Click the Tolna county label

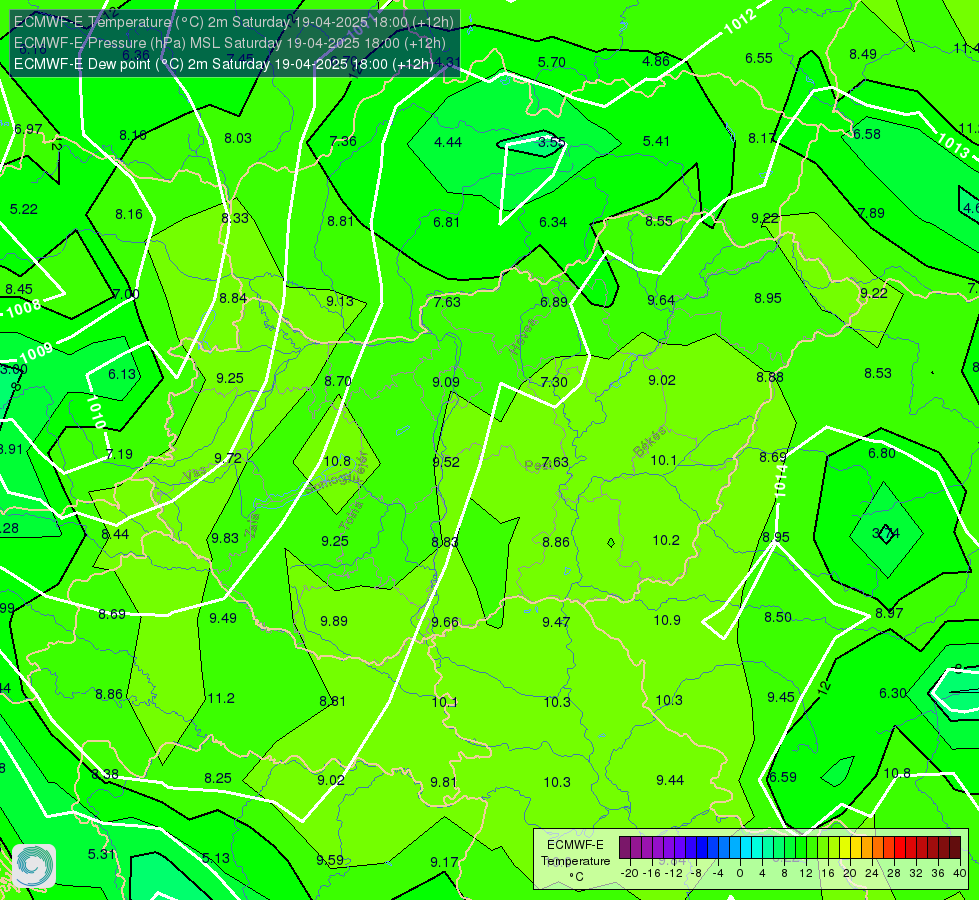(x=351, y=516)
